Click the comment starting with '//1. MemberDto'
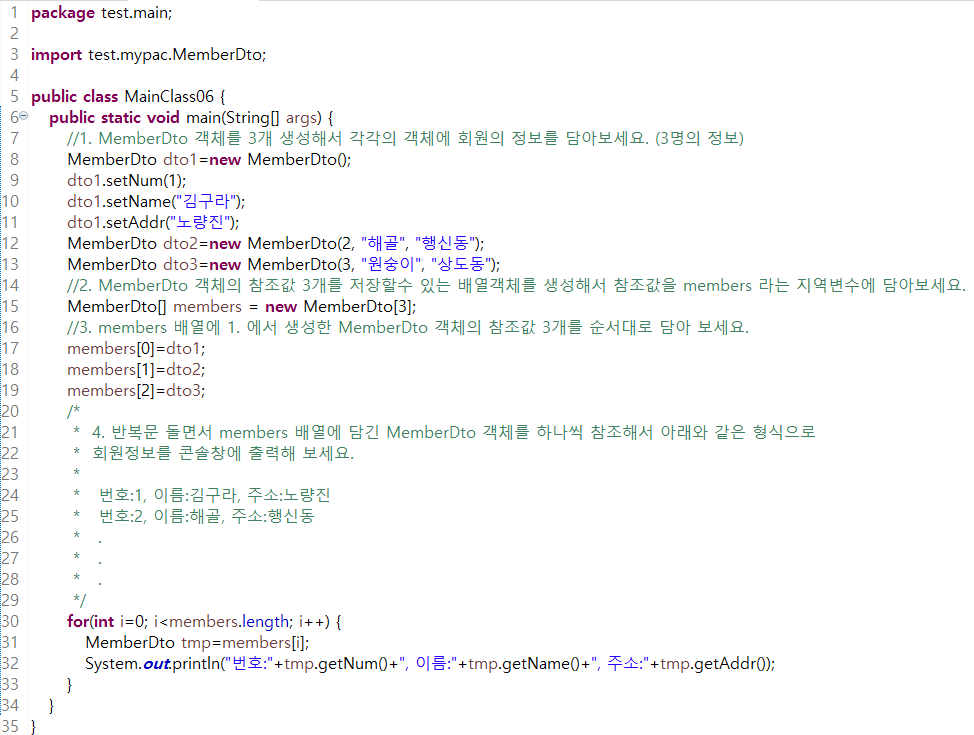This screenshot has height=735, width=974. 406,138
